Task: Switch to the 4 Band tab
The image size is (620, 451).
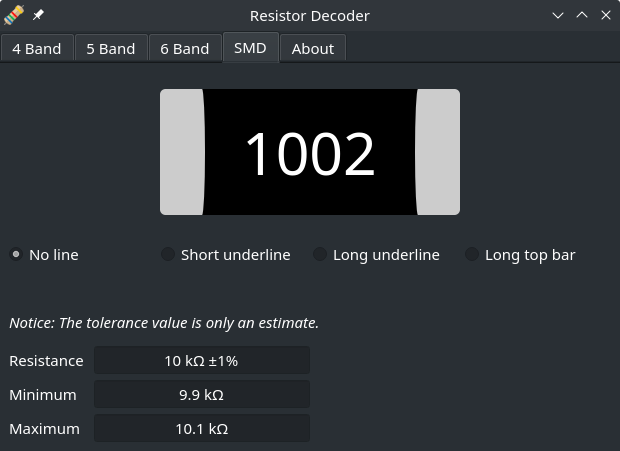Action: click(37, 48)
